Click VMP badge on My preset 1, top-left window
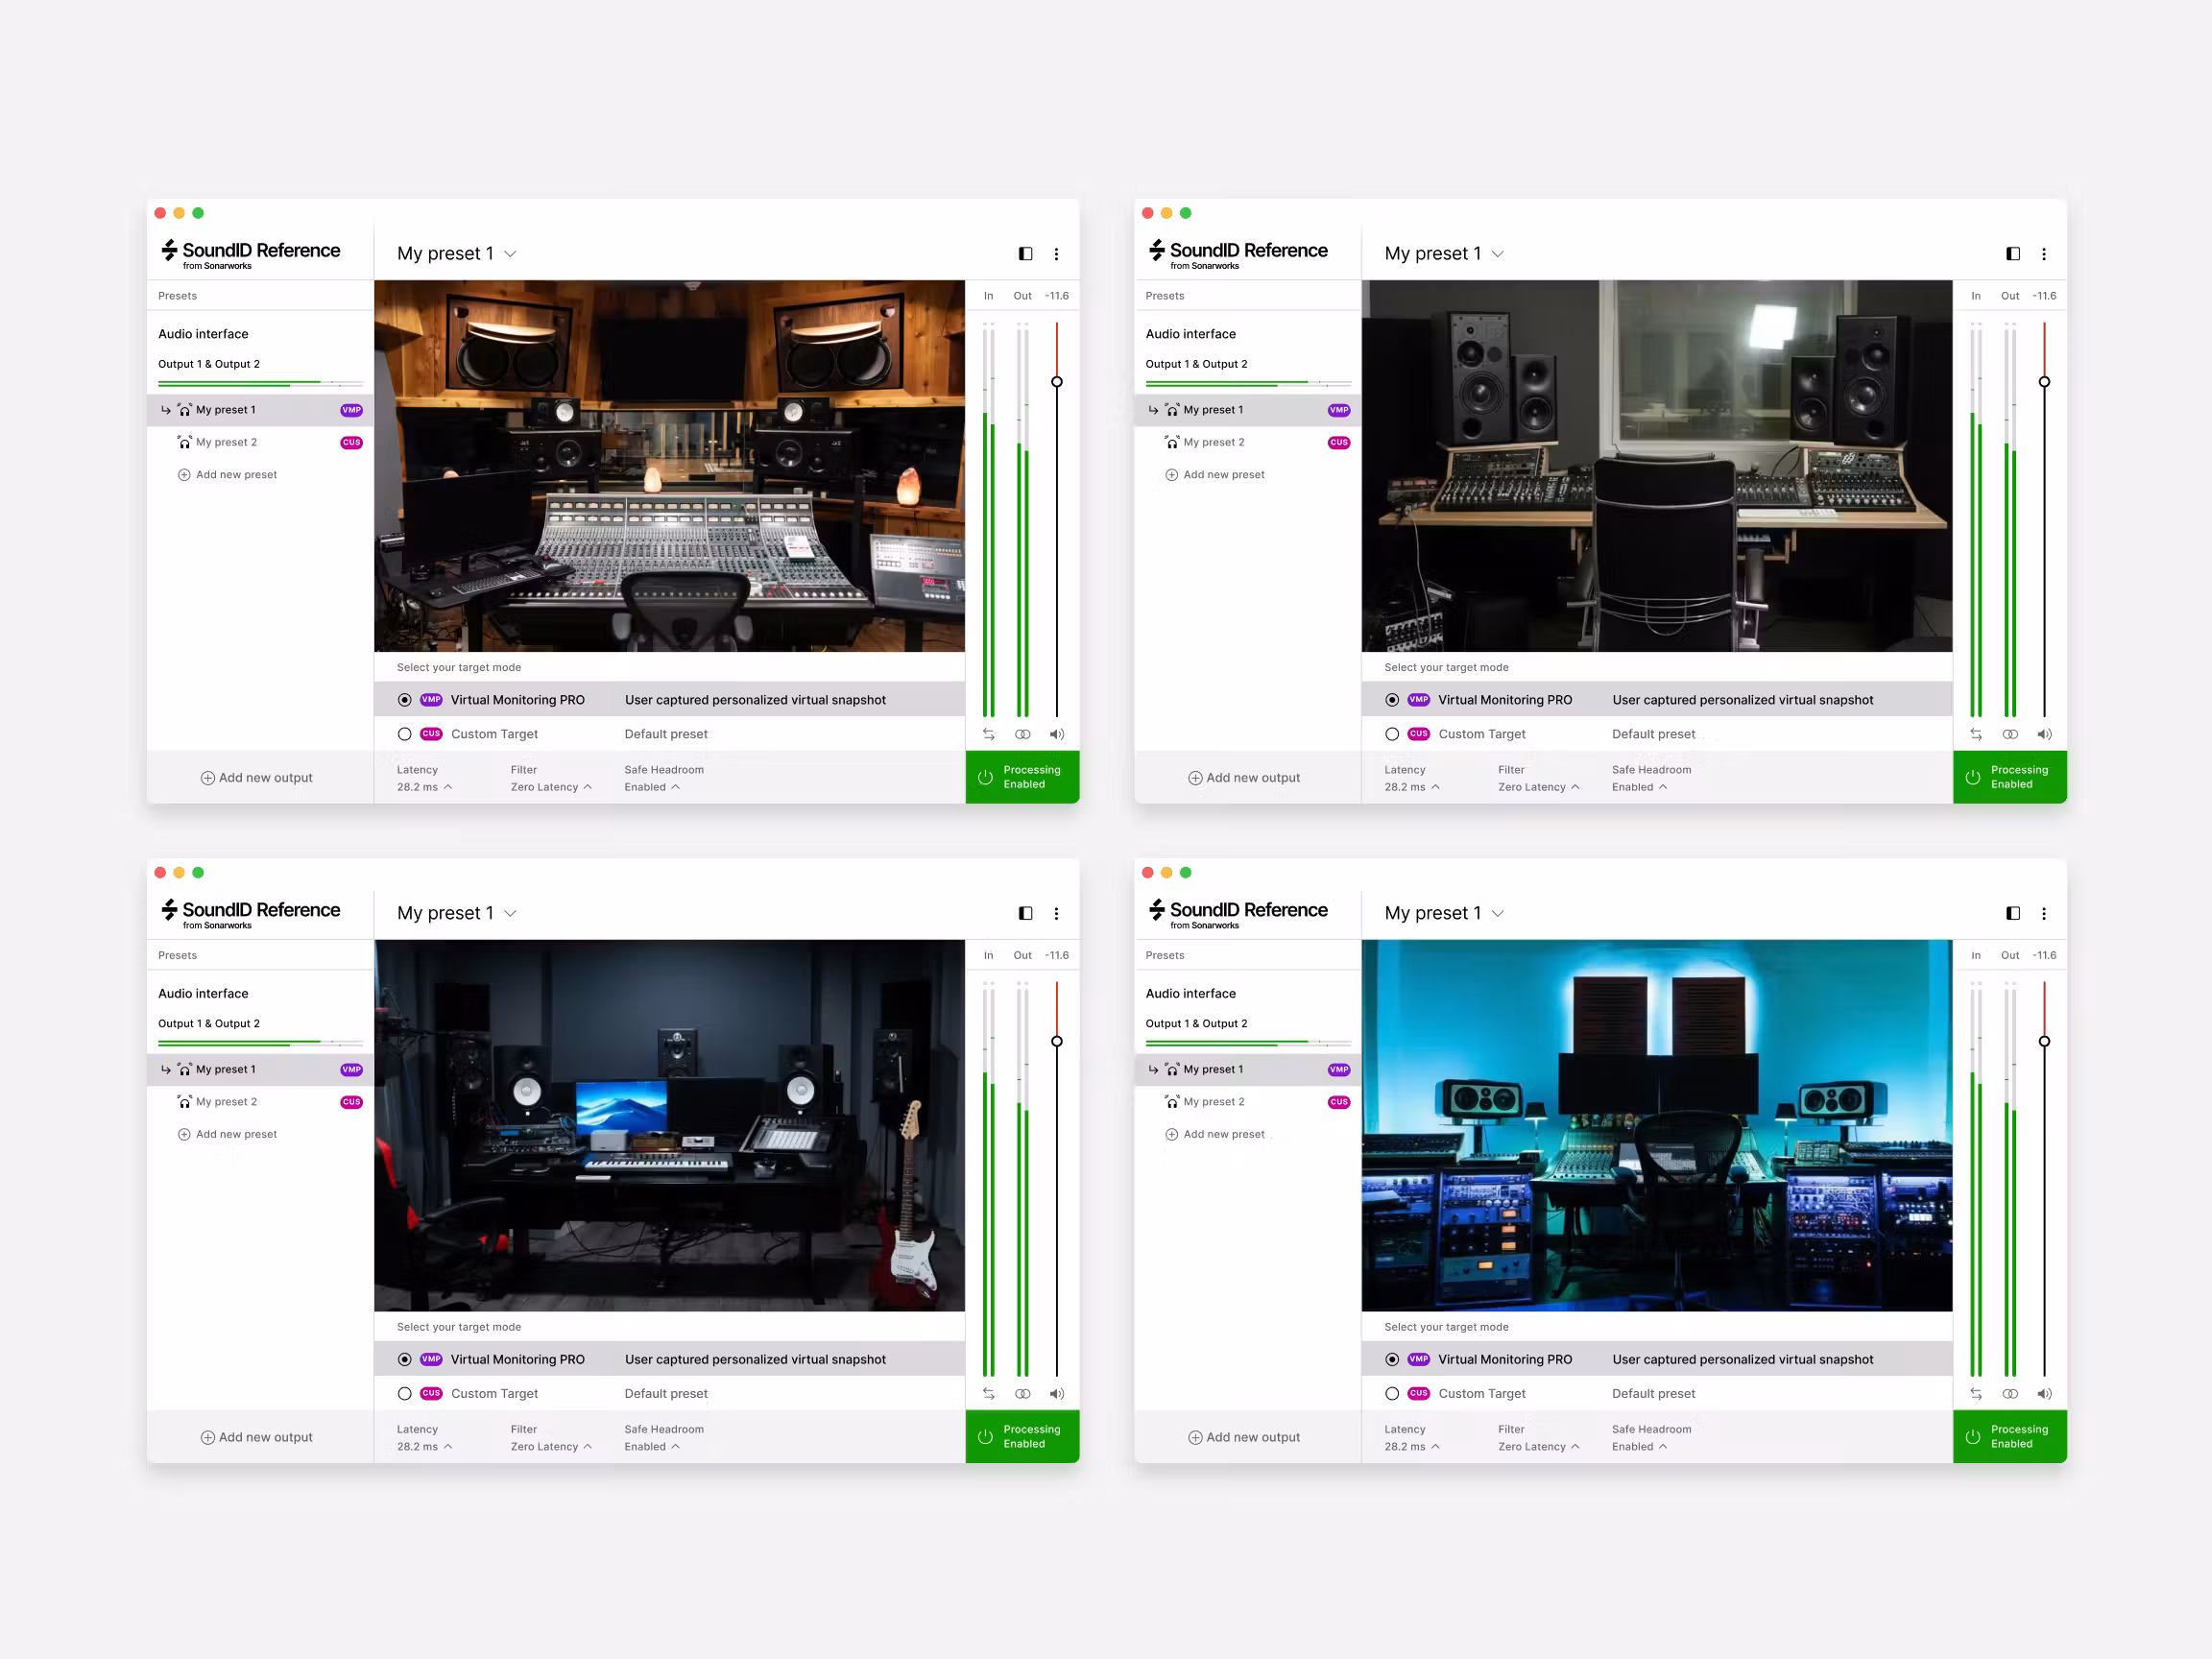 351,410
